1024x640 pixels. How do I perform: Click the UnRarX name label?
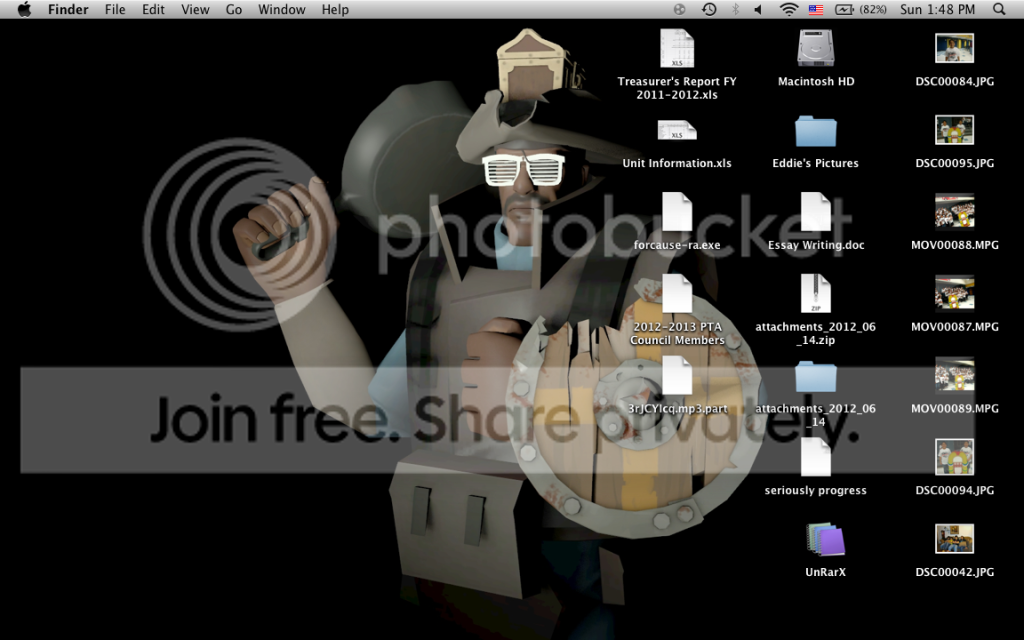click(825, 572)
